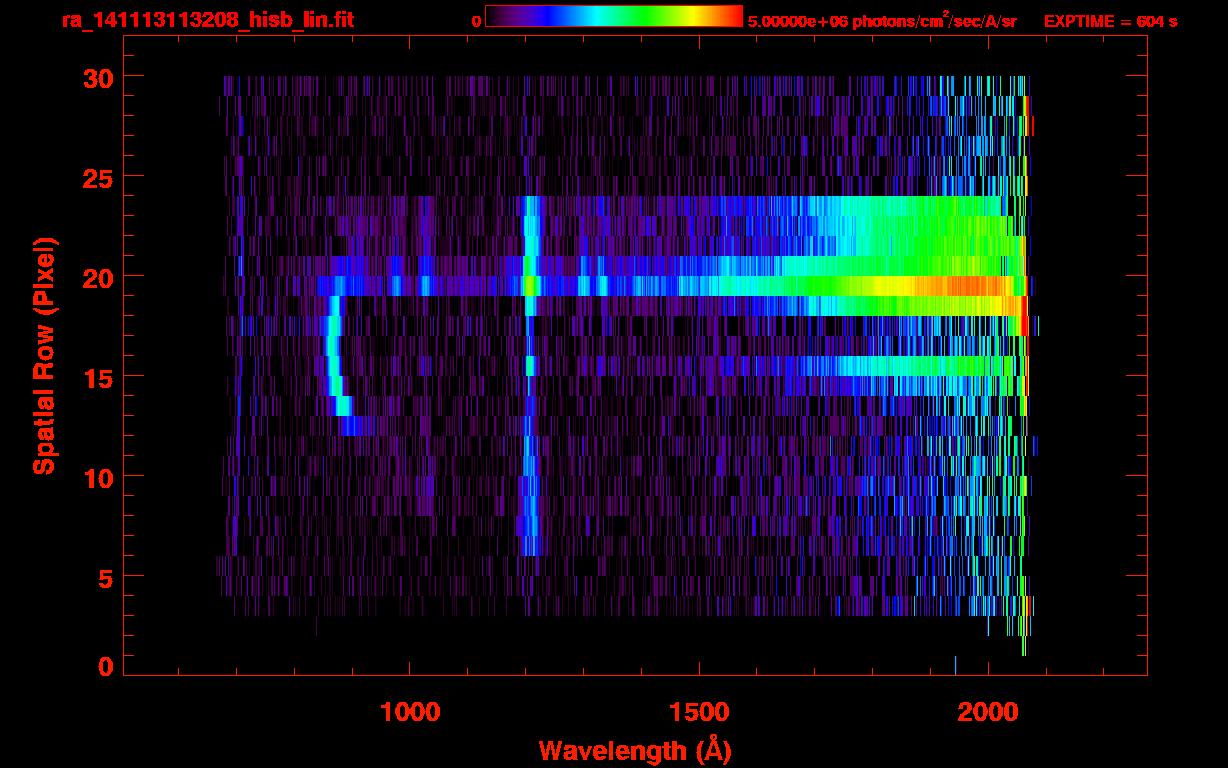Click the 1500 wavelength tick label

pyautogui.click(x=699, y=711)
